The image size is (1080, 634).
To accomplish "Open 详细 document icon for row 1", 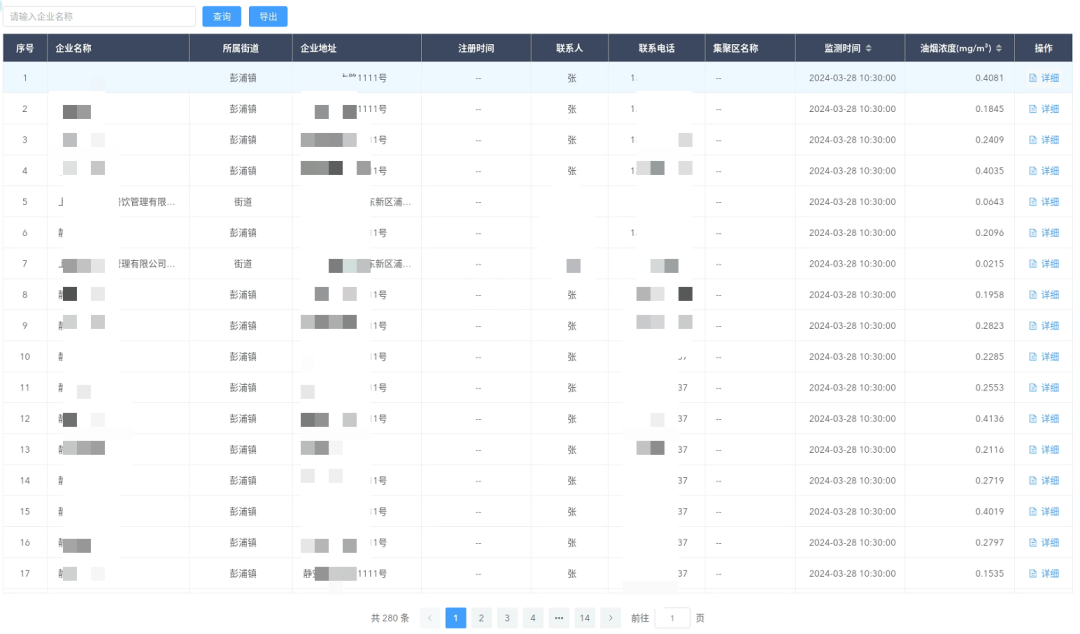I will pyautogui.click(x=1033, y=78).
